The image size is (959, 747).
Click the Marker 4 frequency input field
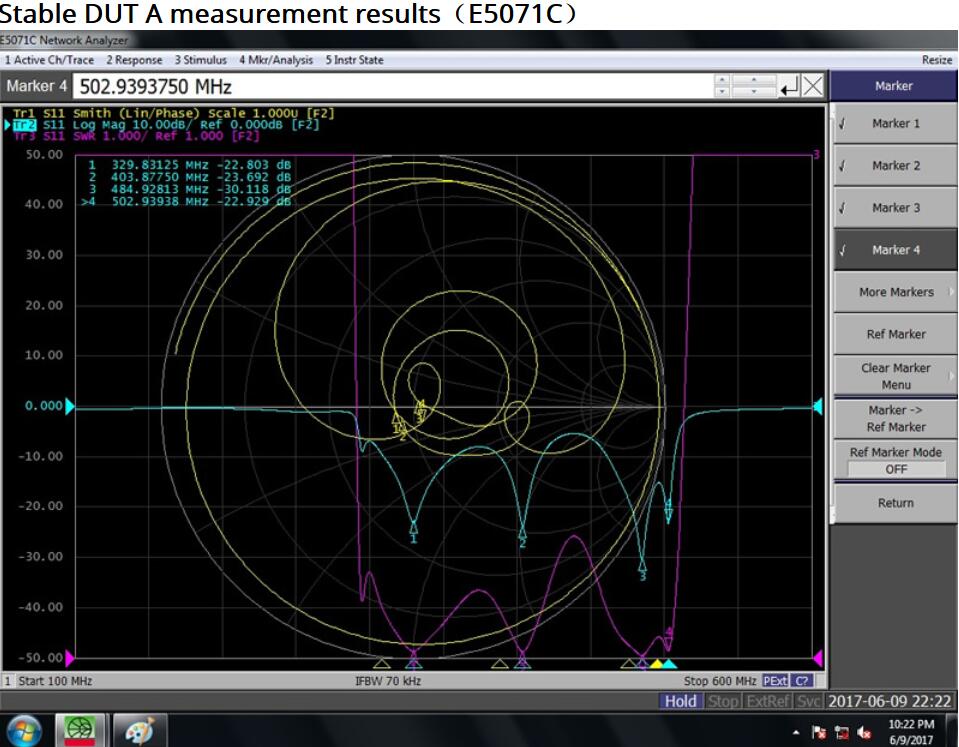click(x=393, y=87)
